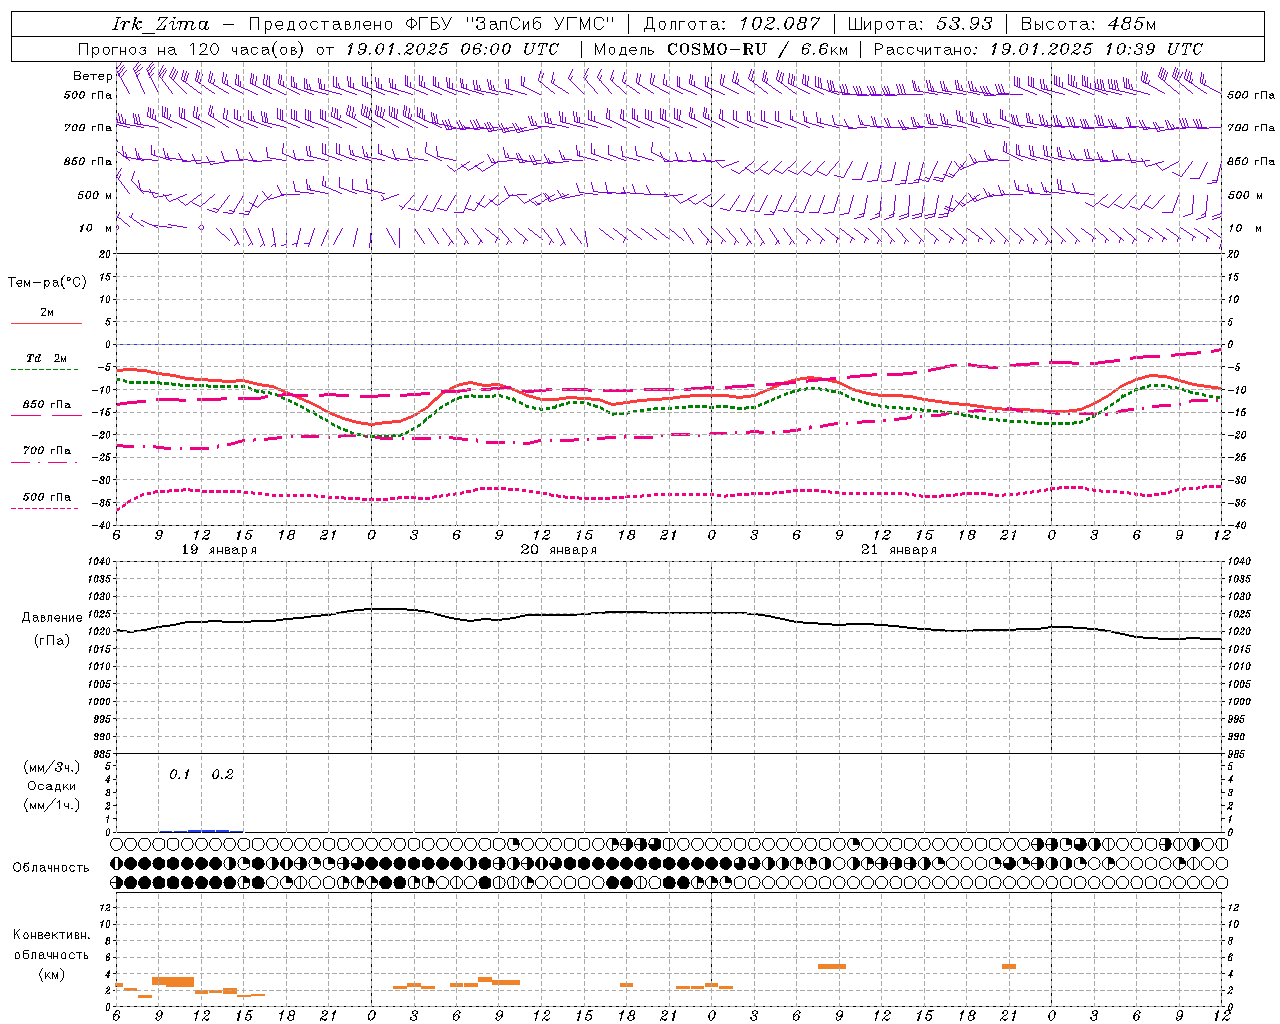Click the "19 января" date label
This screenshot has height=1024, width=1280.
click(219, 550)
